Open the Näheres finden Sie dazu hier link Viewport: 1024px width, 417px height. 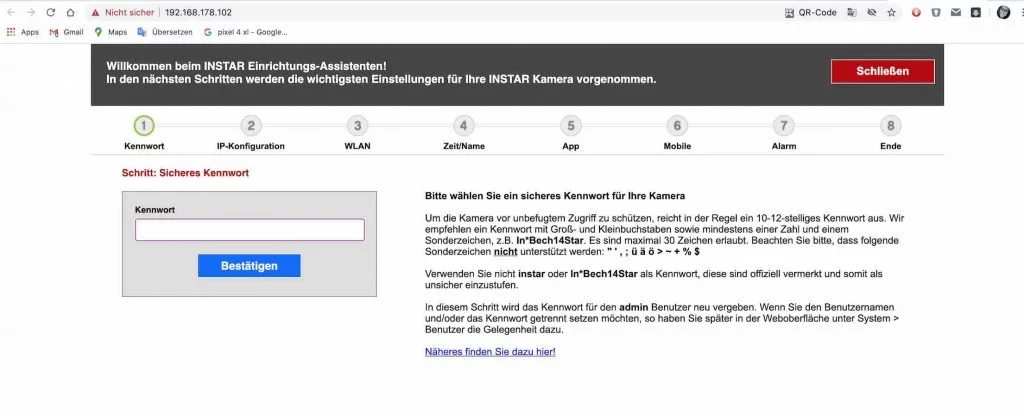[x=490, y=352]
